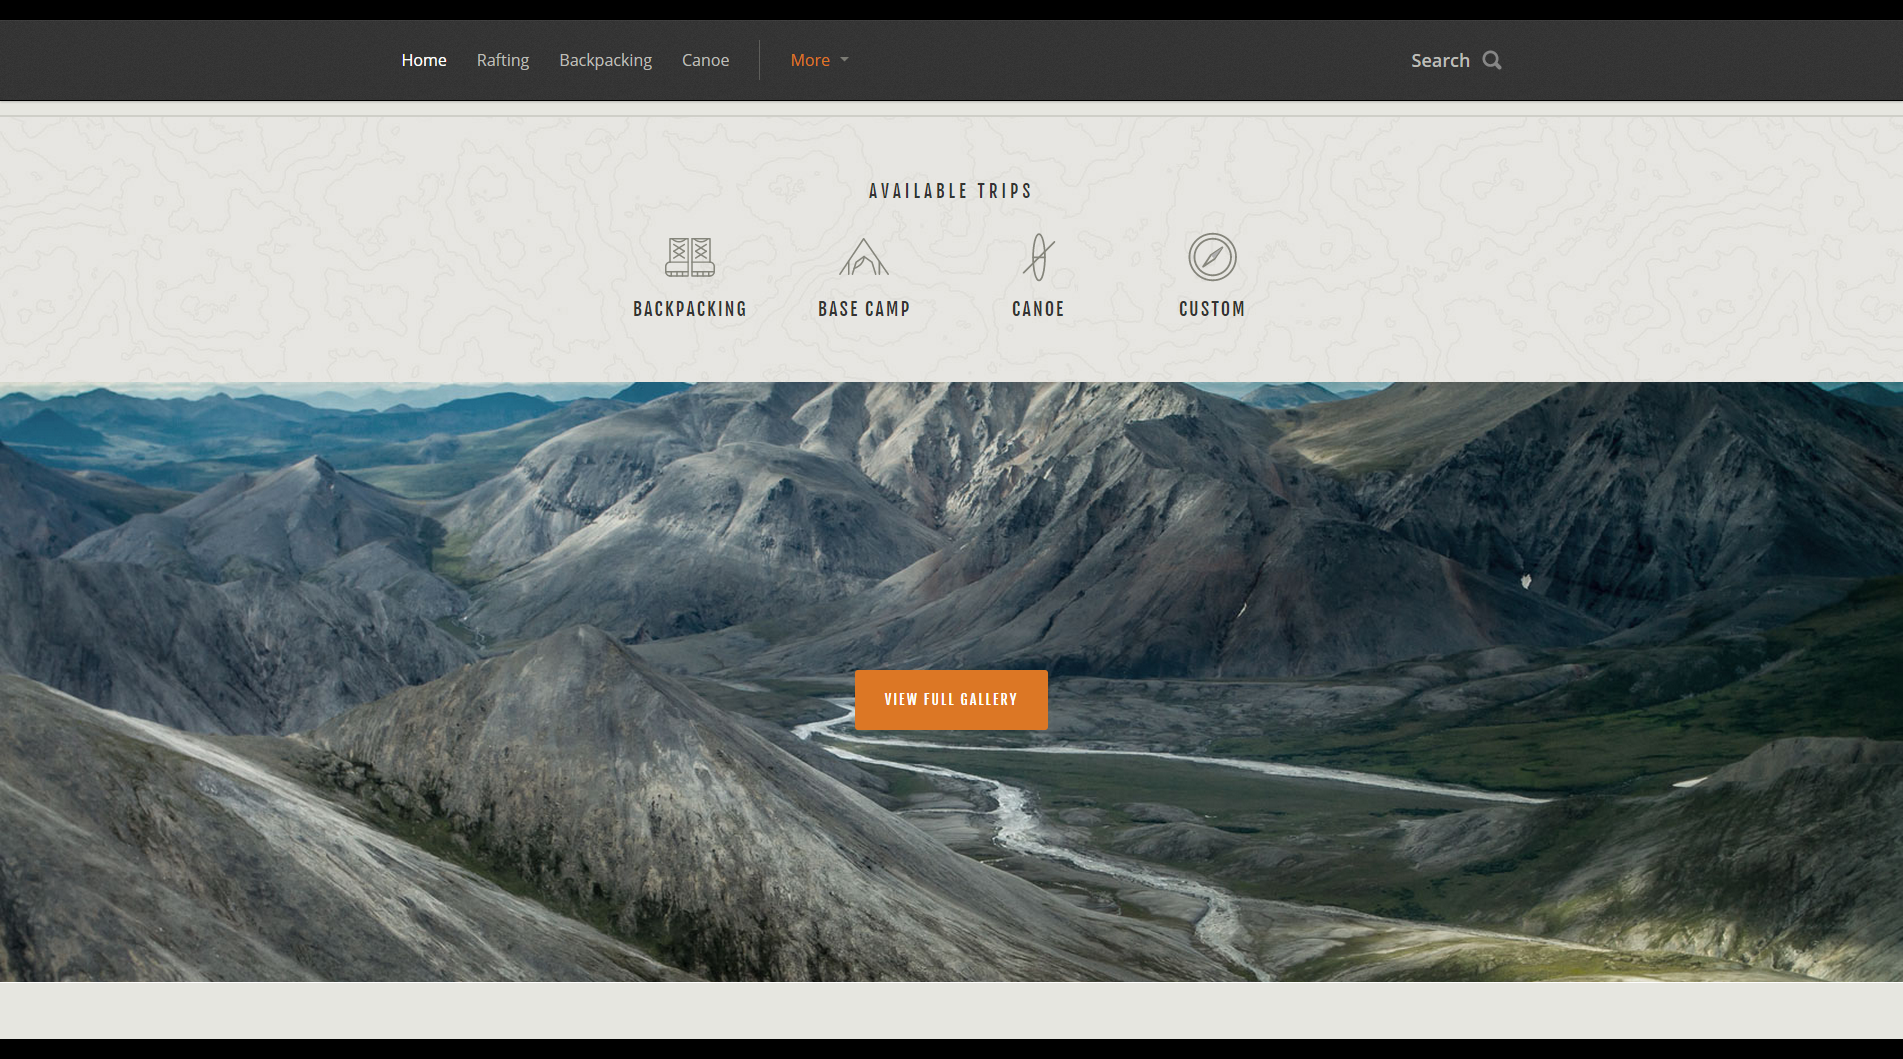This screenshot has height=1059, width=1903.
Task: Click the CUSTOM trip label
Action: click(x=1212, y=309)
